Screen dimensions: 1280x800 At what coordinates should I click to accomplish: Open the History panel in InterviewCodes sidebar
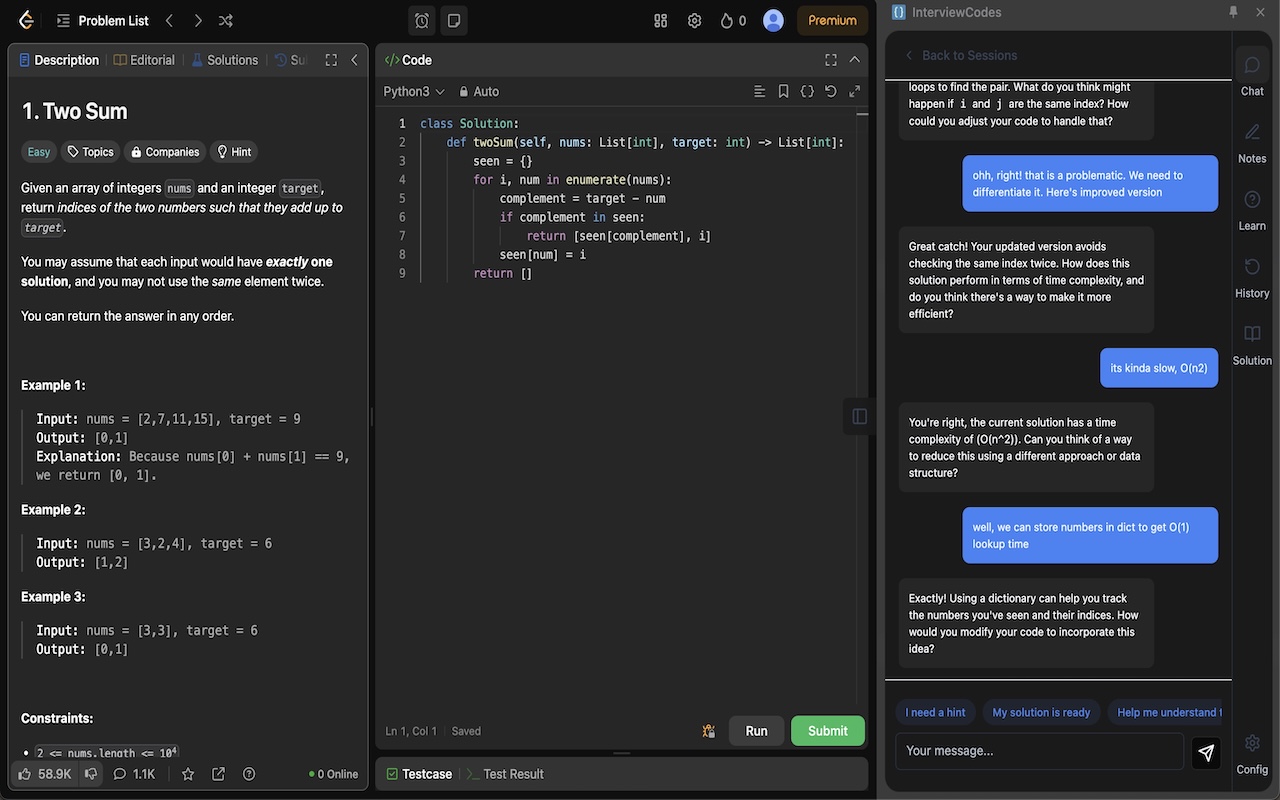click(1252, 272)
